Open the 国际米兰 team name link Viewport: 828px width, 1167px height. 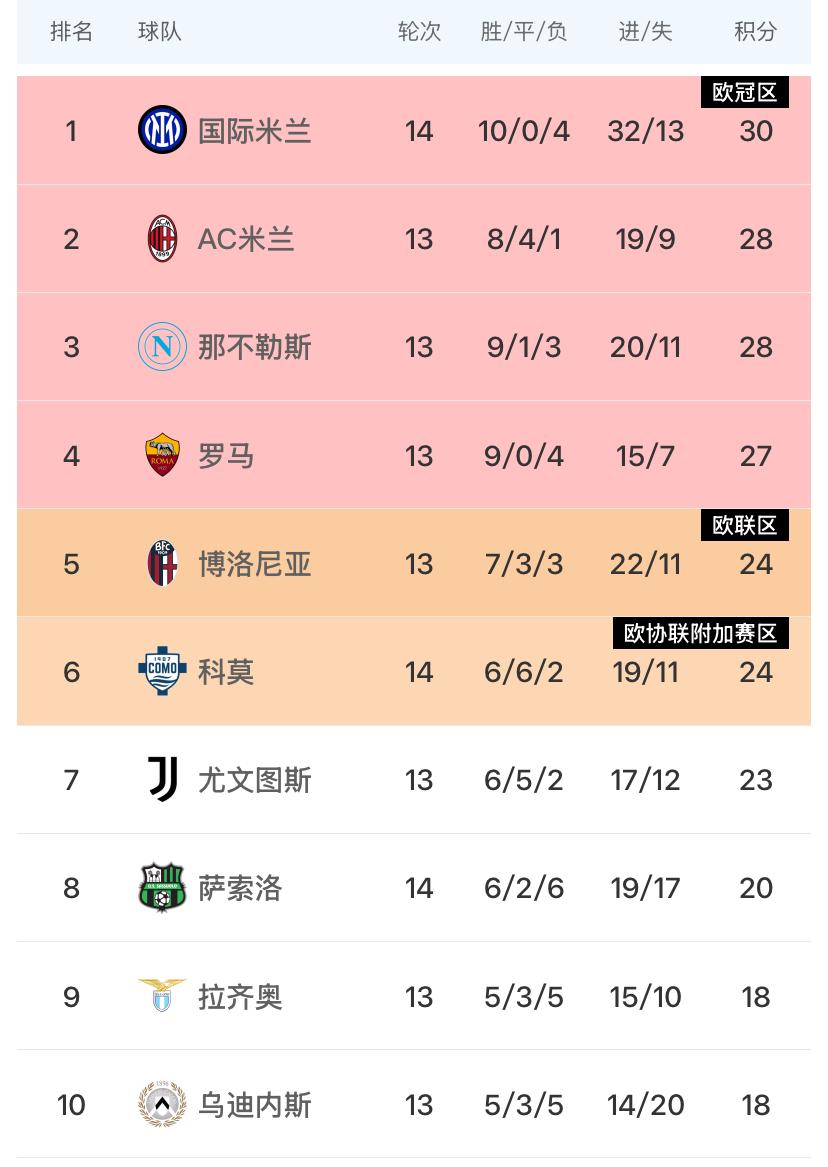(x=254, y=131)
